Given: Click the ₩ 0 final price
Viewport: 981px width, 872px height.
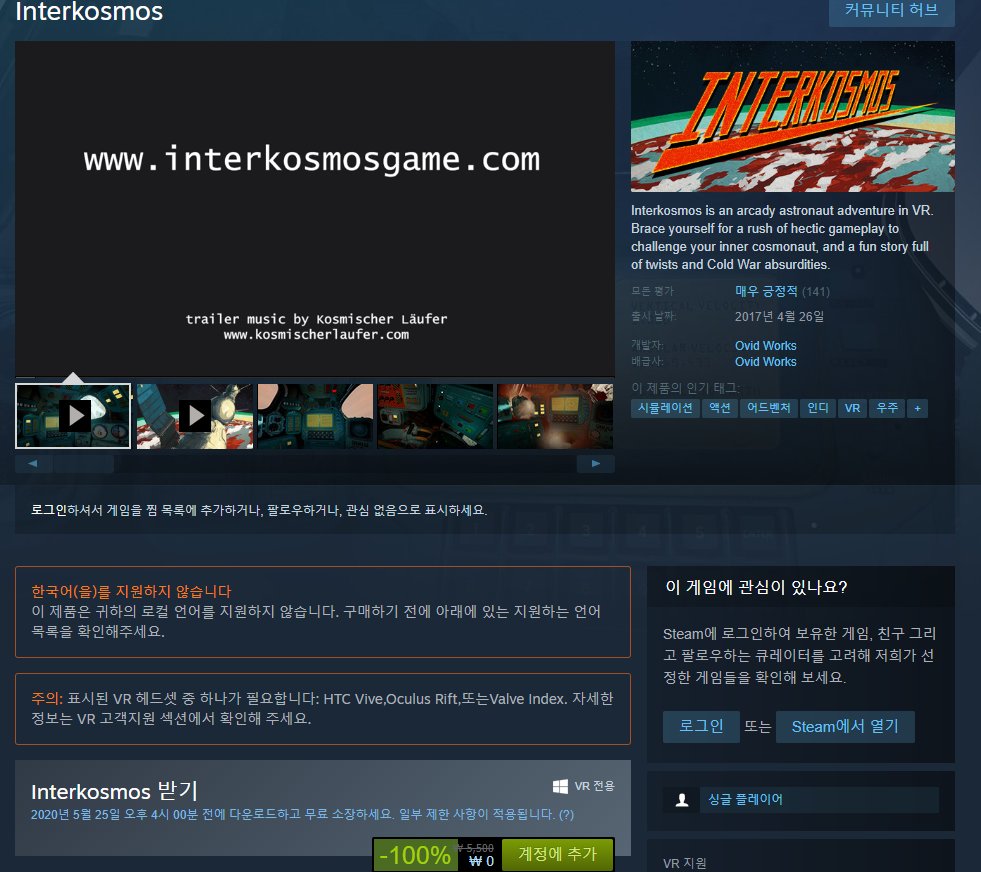Looking at the screenshot, I should pyautogui.click(x=481, y=861).
